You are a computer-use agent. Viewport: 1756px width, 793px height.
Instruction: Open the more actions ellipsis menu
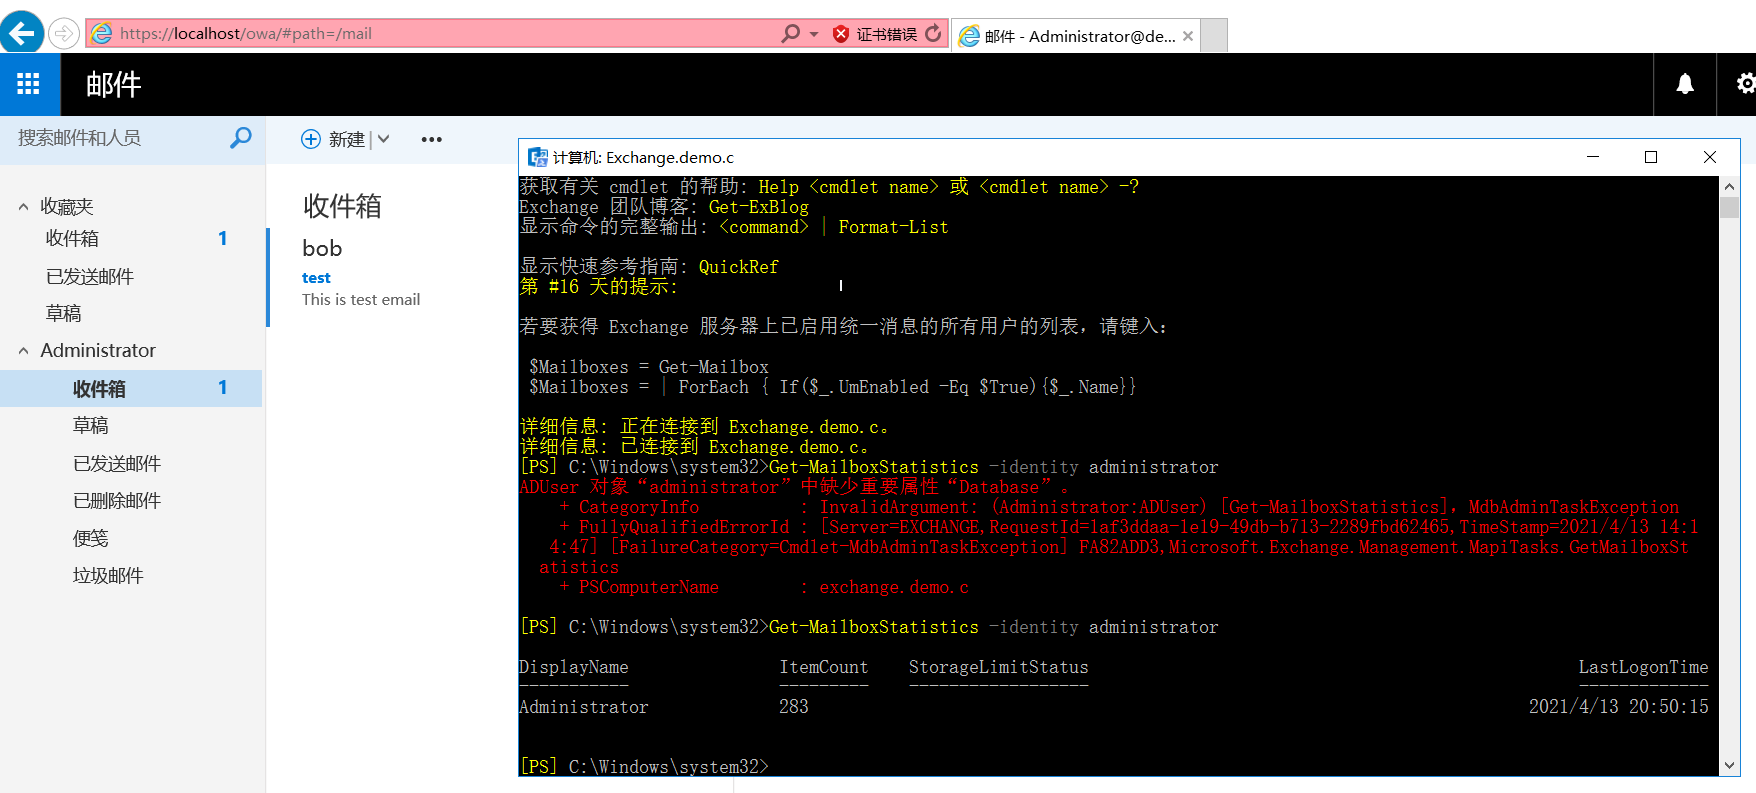click(x=431, y=140)
